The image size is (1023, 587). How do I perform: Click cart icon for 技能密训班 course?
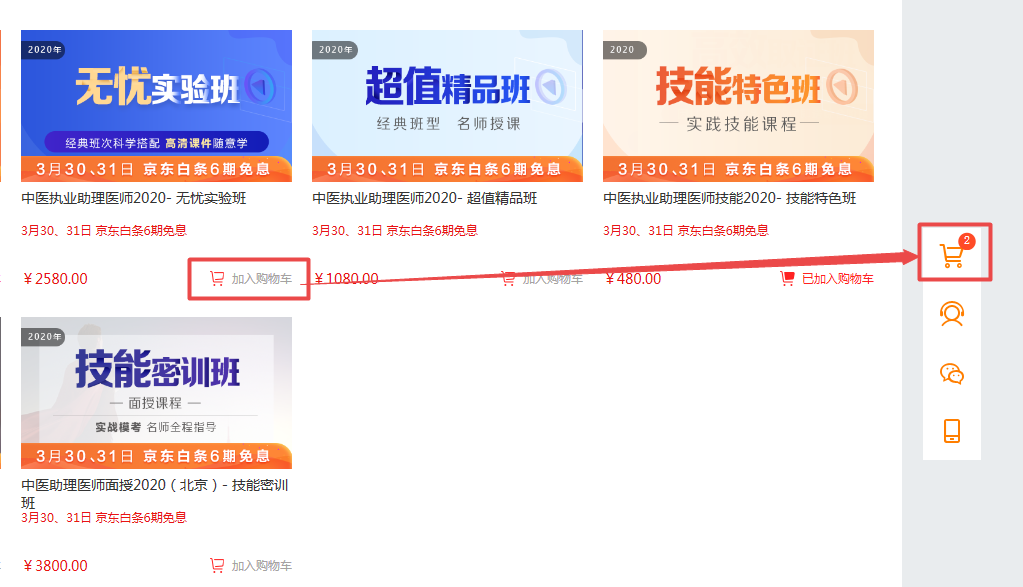tap(217, 565)
